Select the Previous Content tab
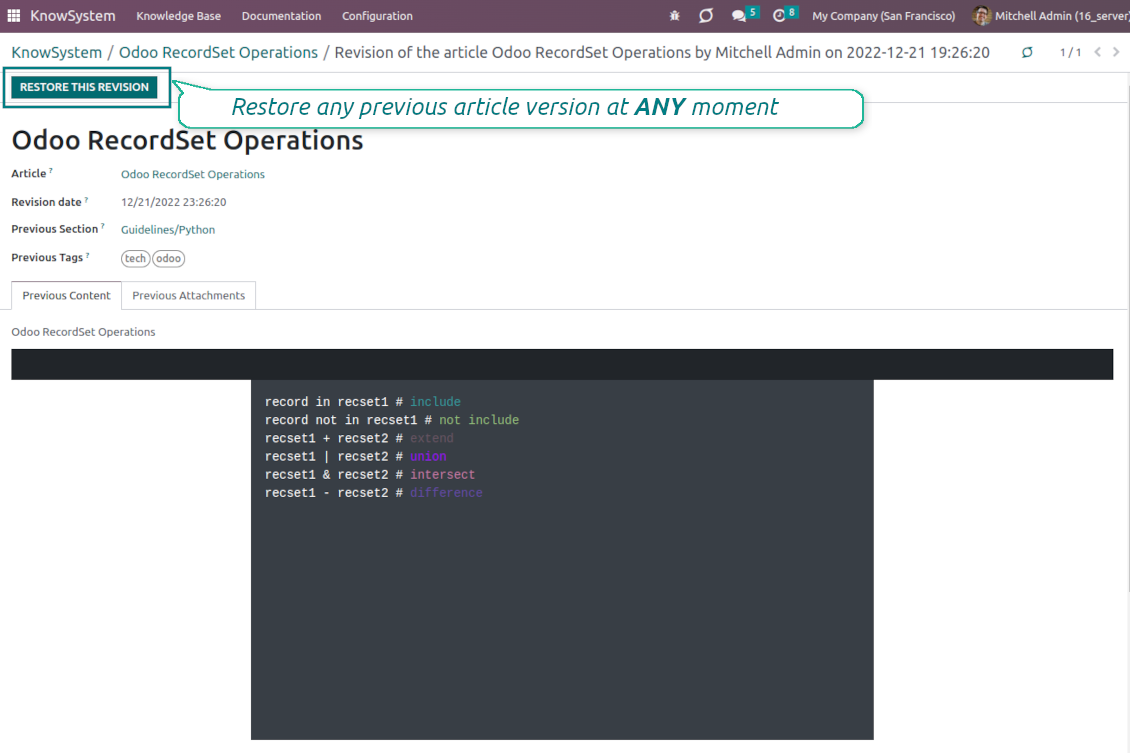The image size is (1130, 753). click(66, 296)
